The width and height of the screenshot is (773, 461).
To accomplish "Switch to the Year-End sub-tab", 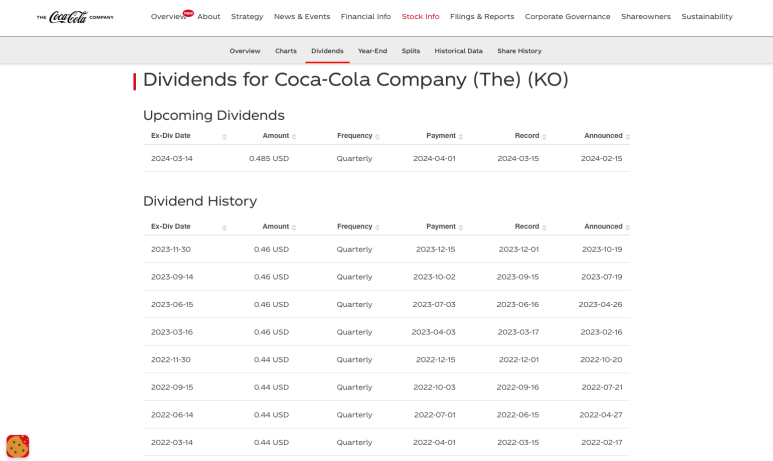I will [373, 51].
